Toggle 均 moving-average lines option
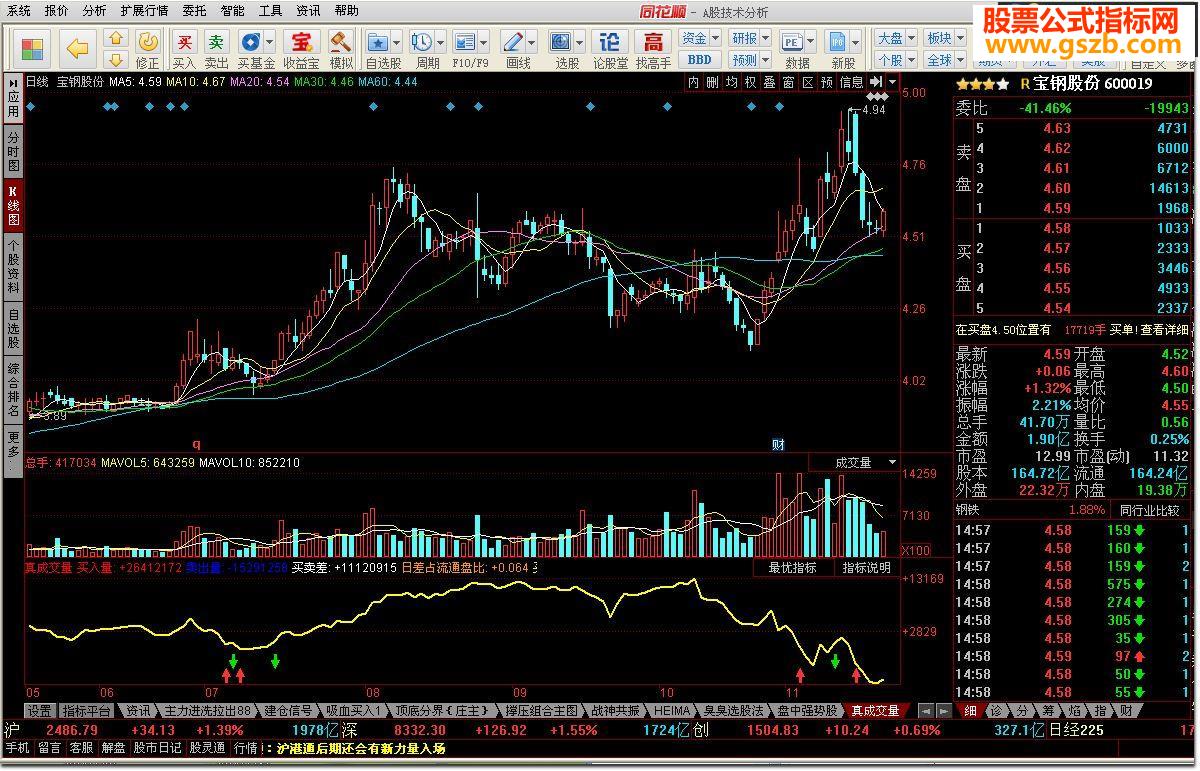Image resolution: width=1200 pixels, height=771 pixels. click(x=731, y=82)
